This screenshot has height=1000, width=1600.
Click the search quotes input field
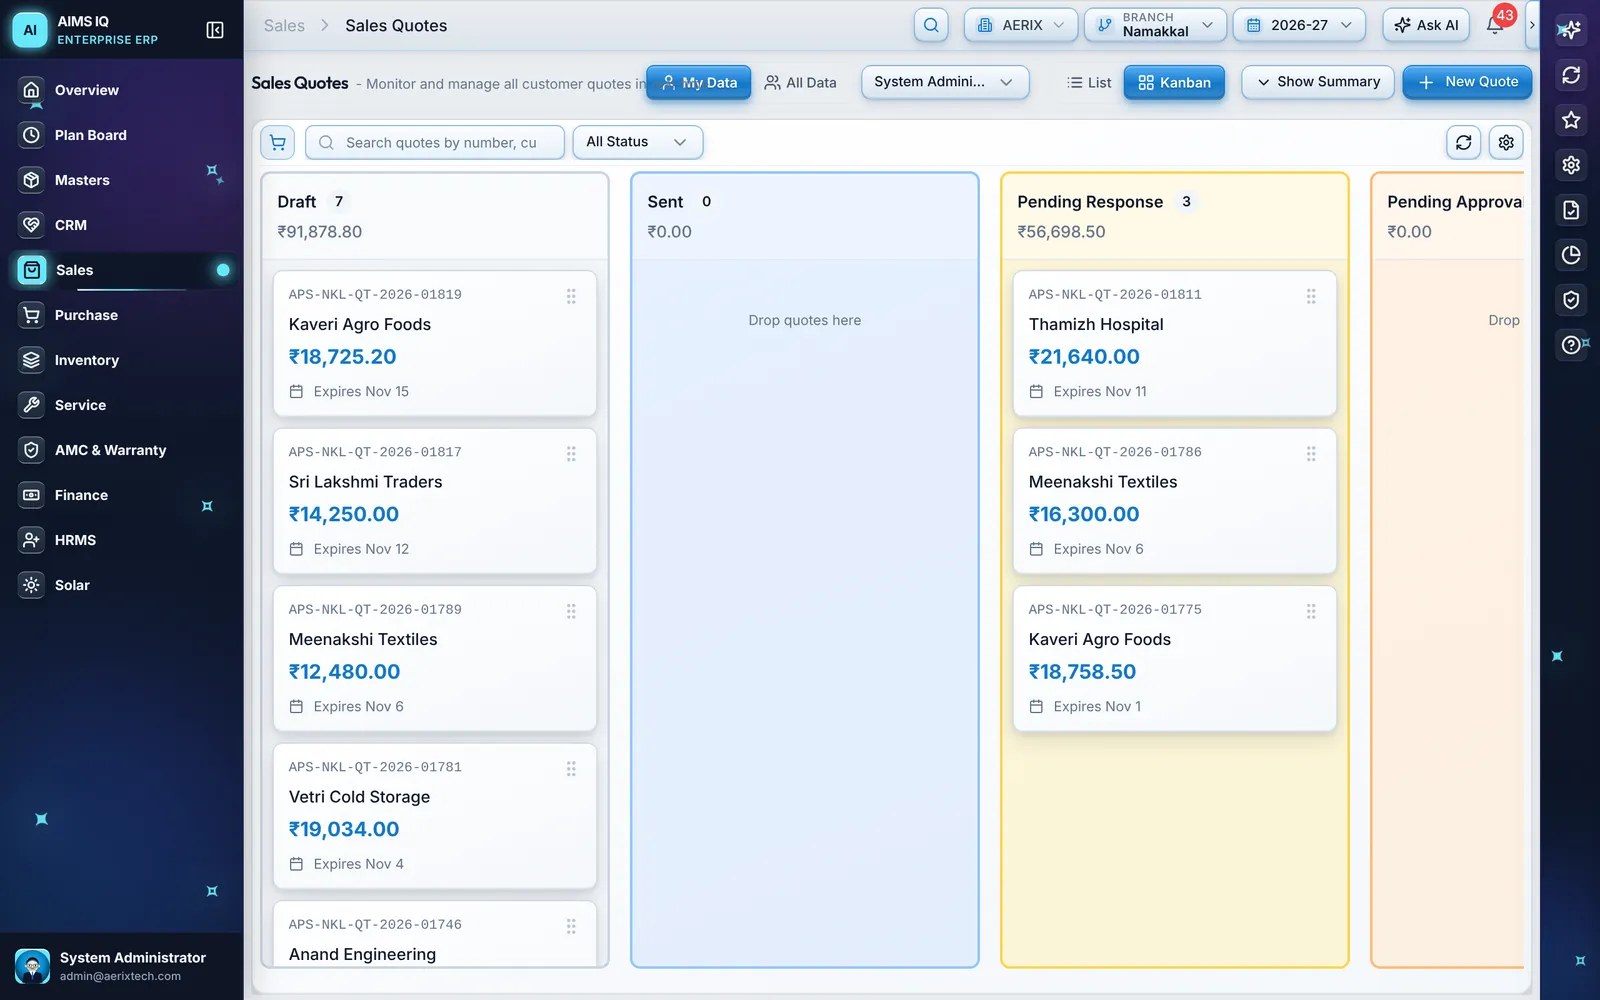[x=434, y=142]
